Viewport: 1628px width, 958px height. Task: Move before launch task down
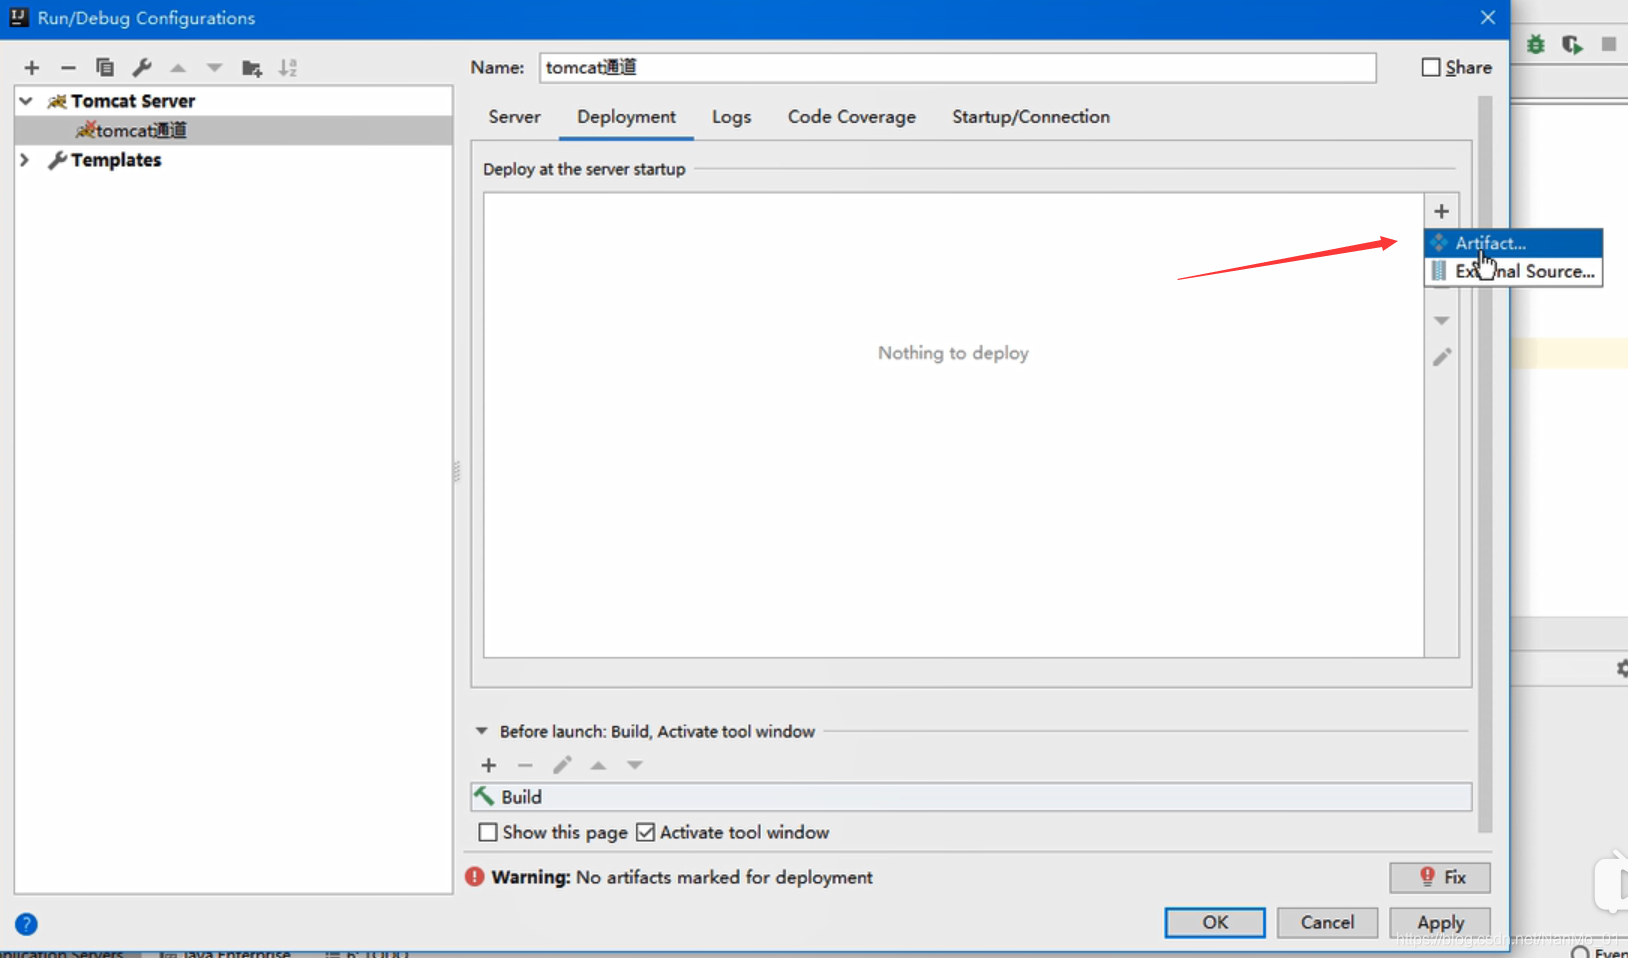point(635,765)
